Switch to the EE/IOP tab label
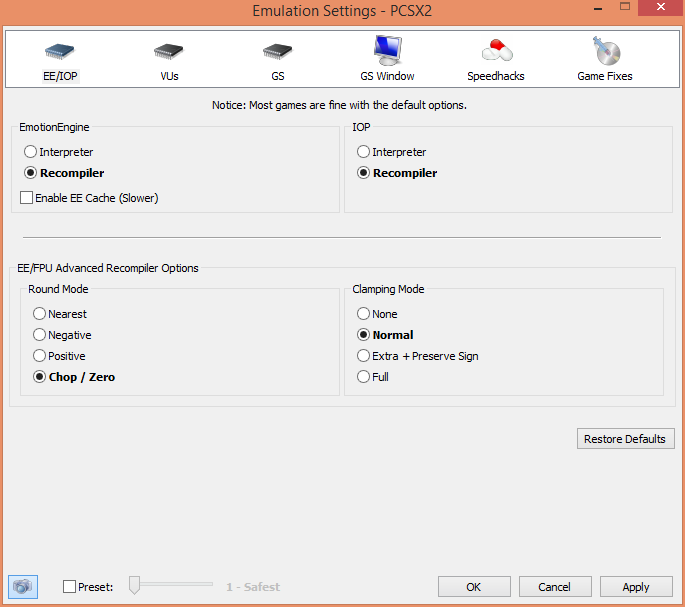 pyautogui.click(x=60, y=76)
